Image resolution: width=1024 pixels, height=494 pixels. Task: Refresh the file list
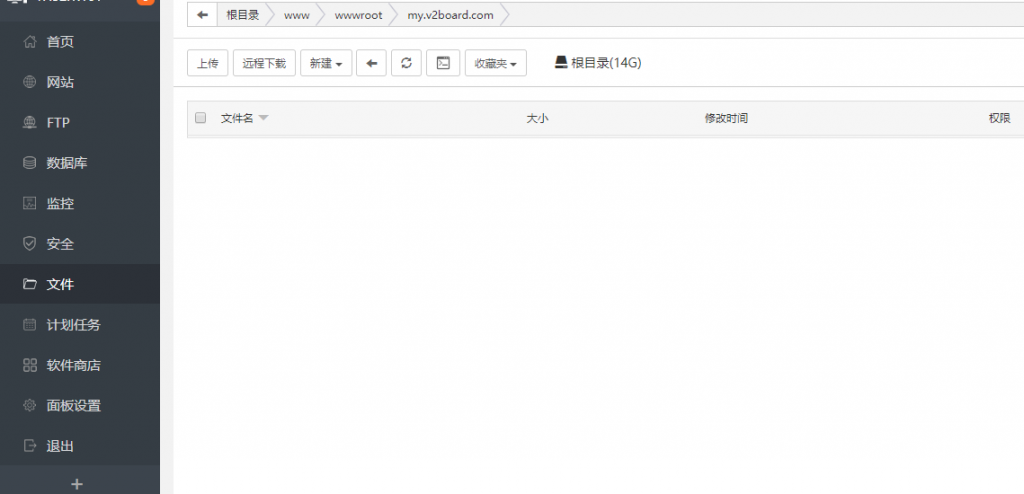[405, 63]
